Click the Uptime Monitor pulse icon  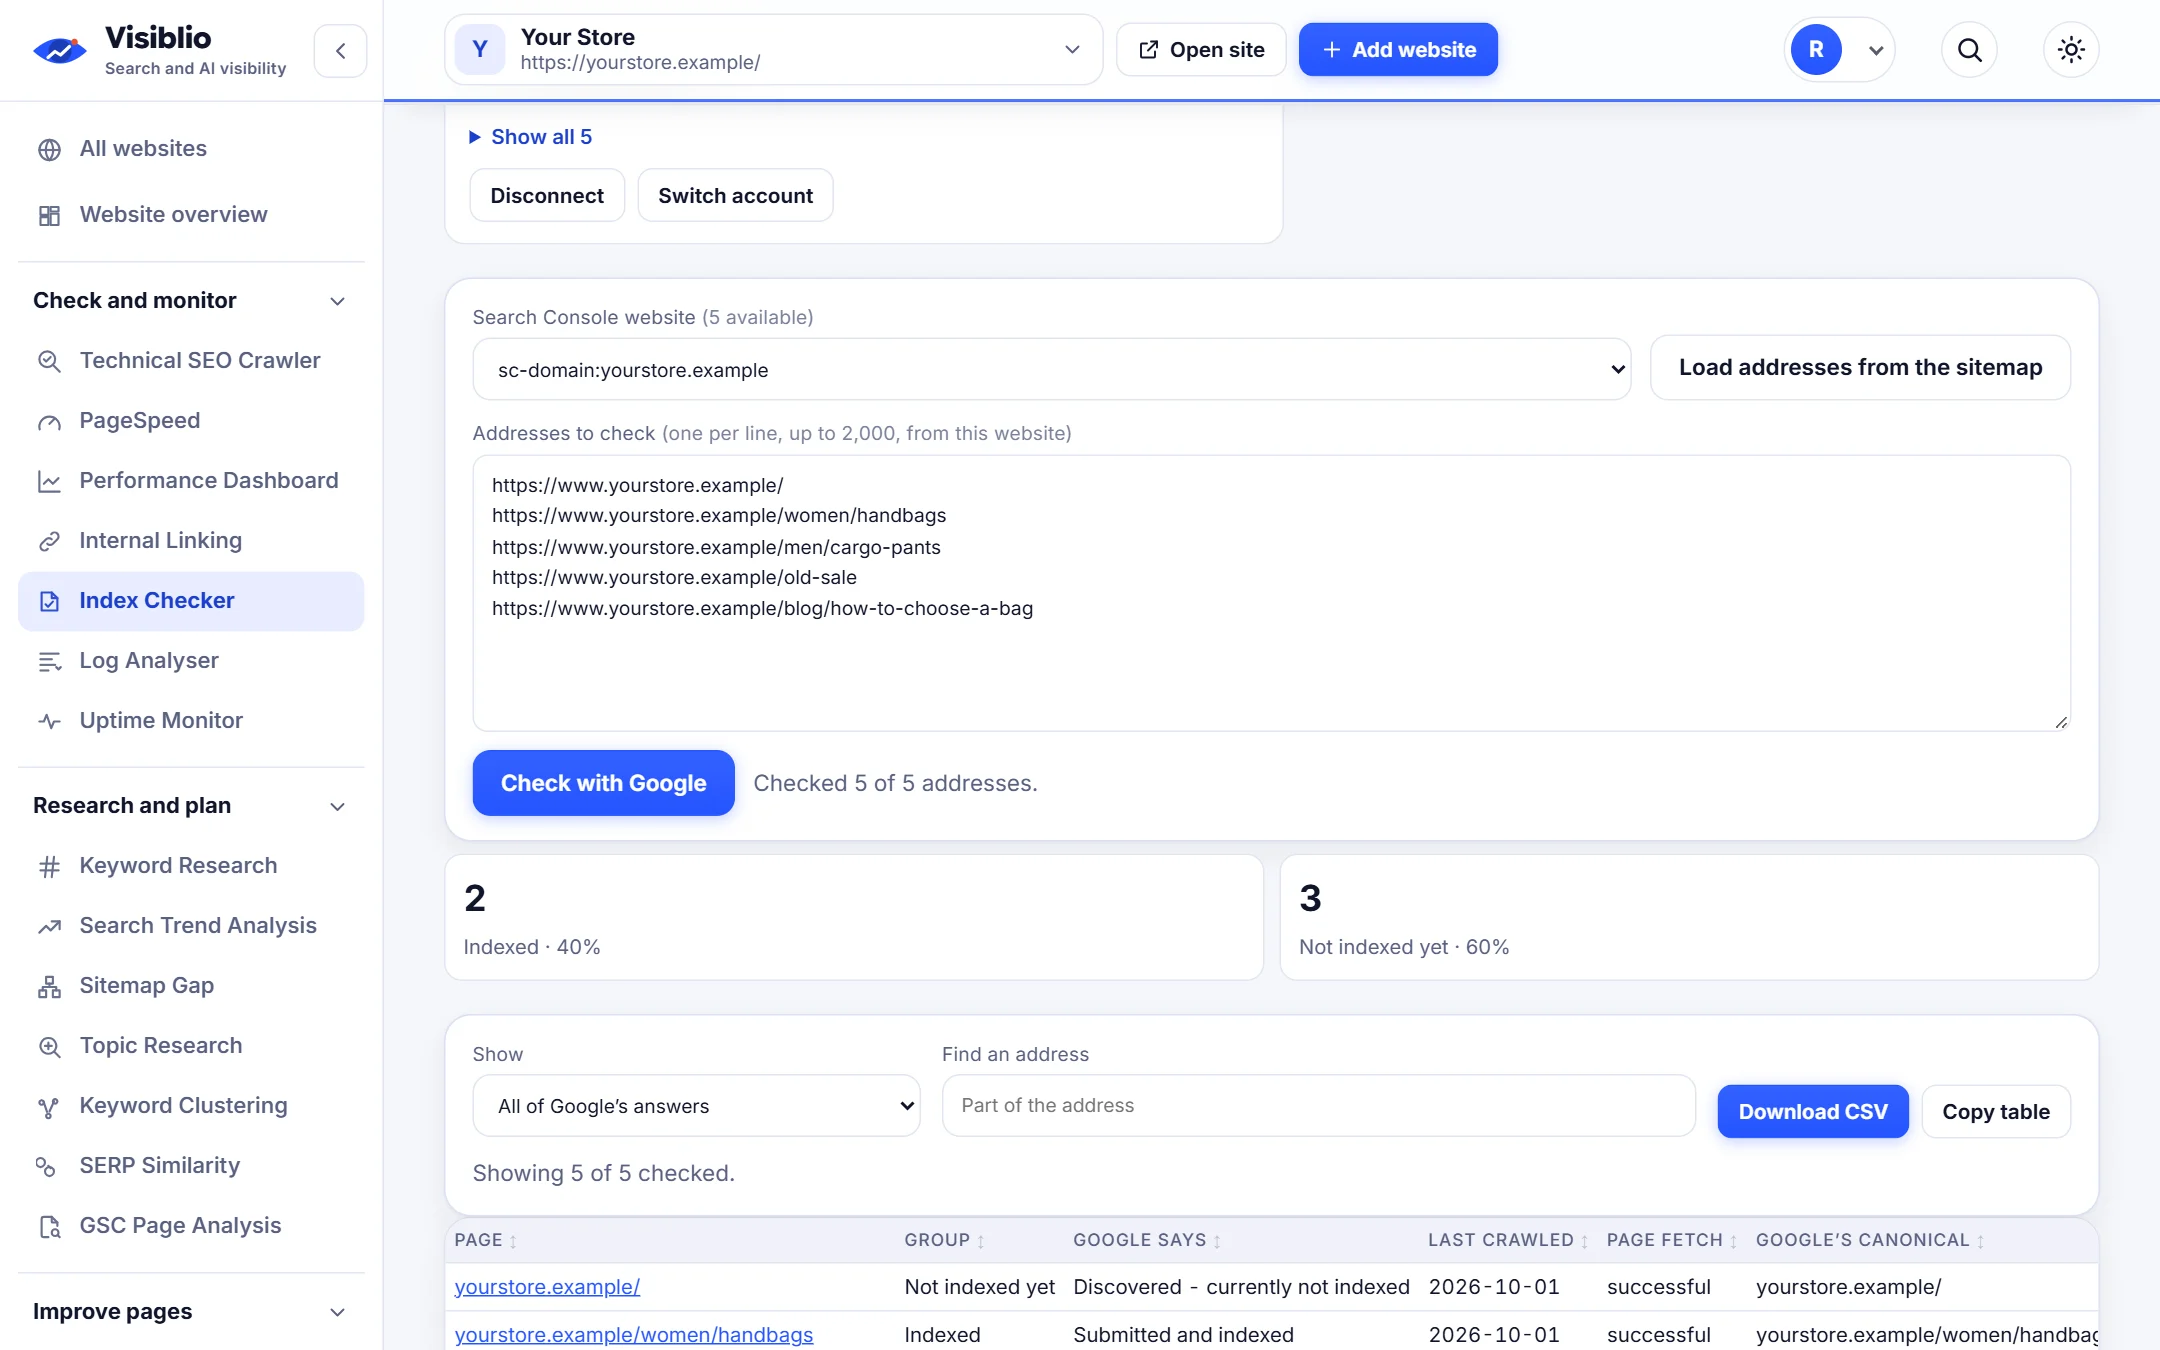point(49,722)
